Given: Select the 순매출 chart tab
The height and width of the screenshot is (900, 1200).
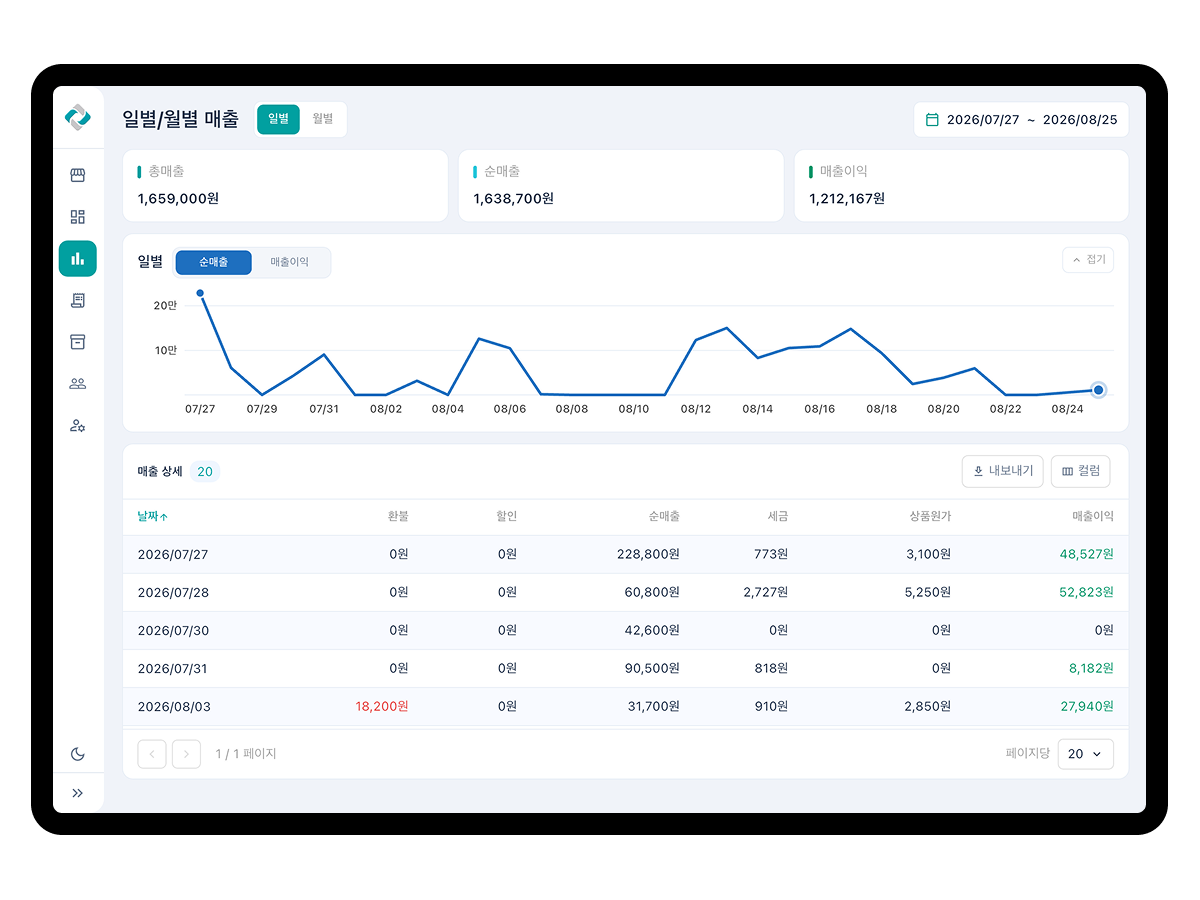Looking at the screenshot, I should tap(213, 262).
